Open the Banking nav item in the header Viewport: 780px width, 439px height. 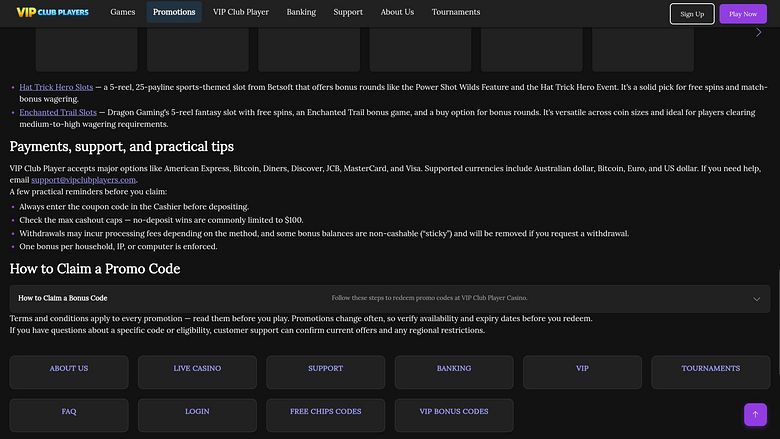click(301, 12)
